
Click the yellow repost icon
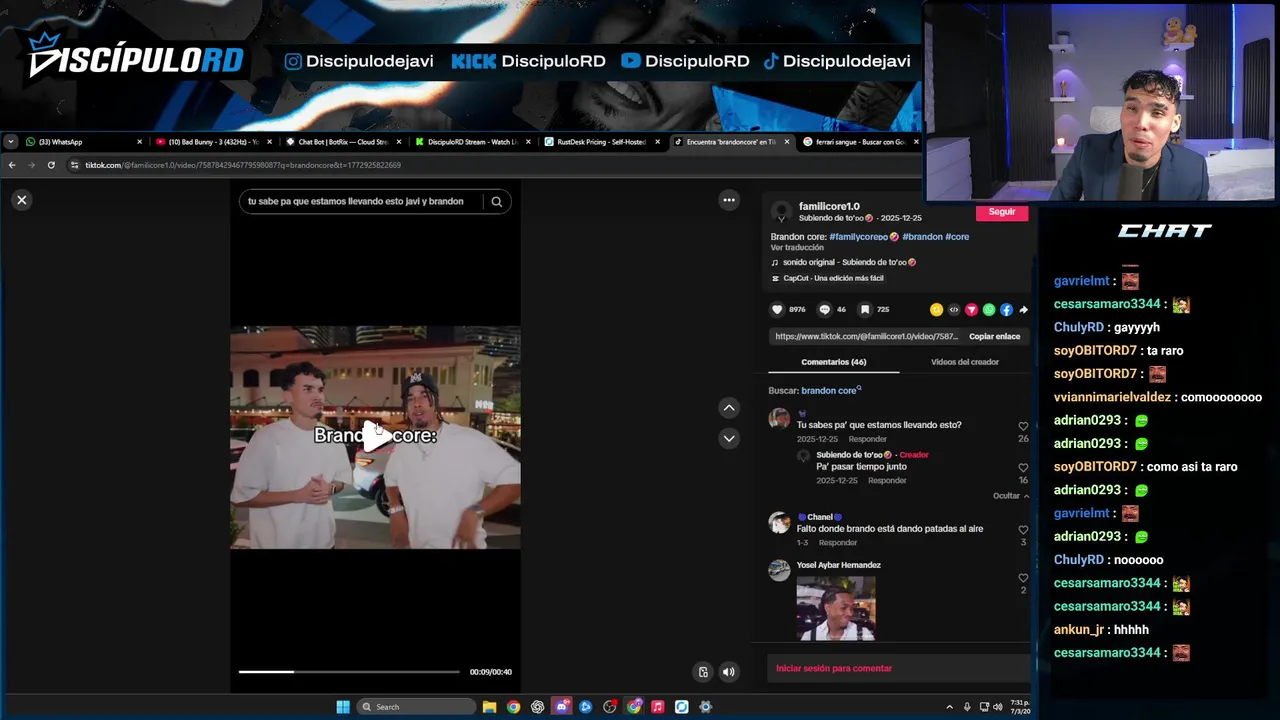click(936, 310)
